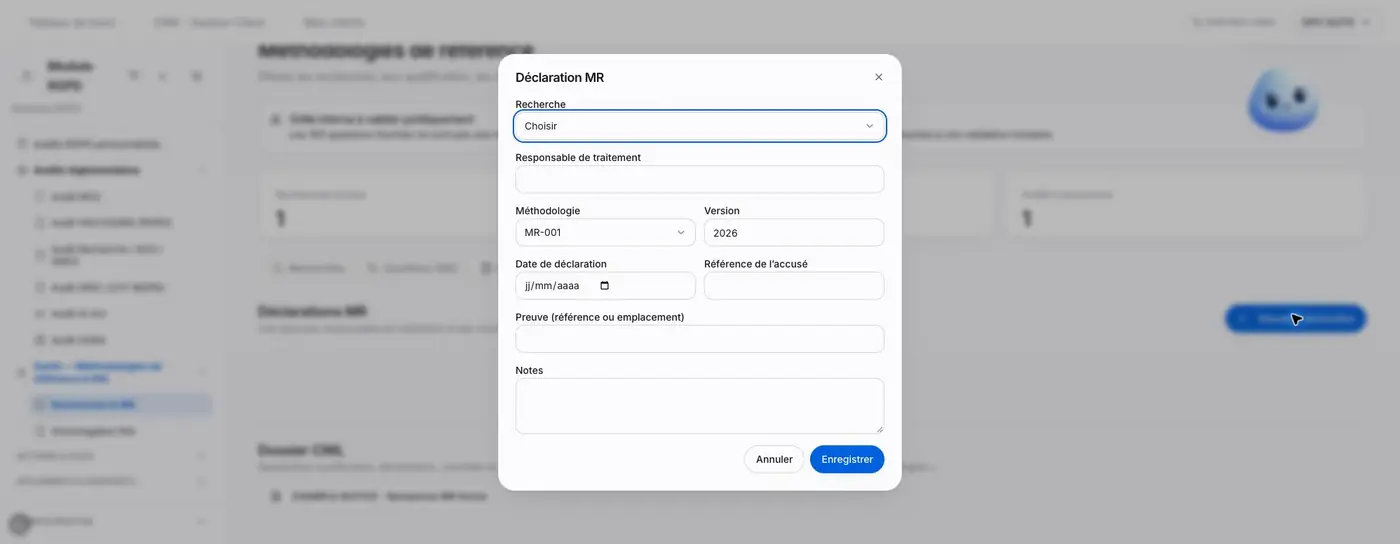Open the Méthodologie dropdown set to MR-001

[x=605, y=232]
